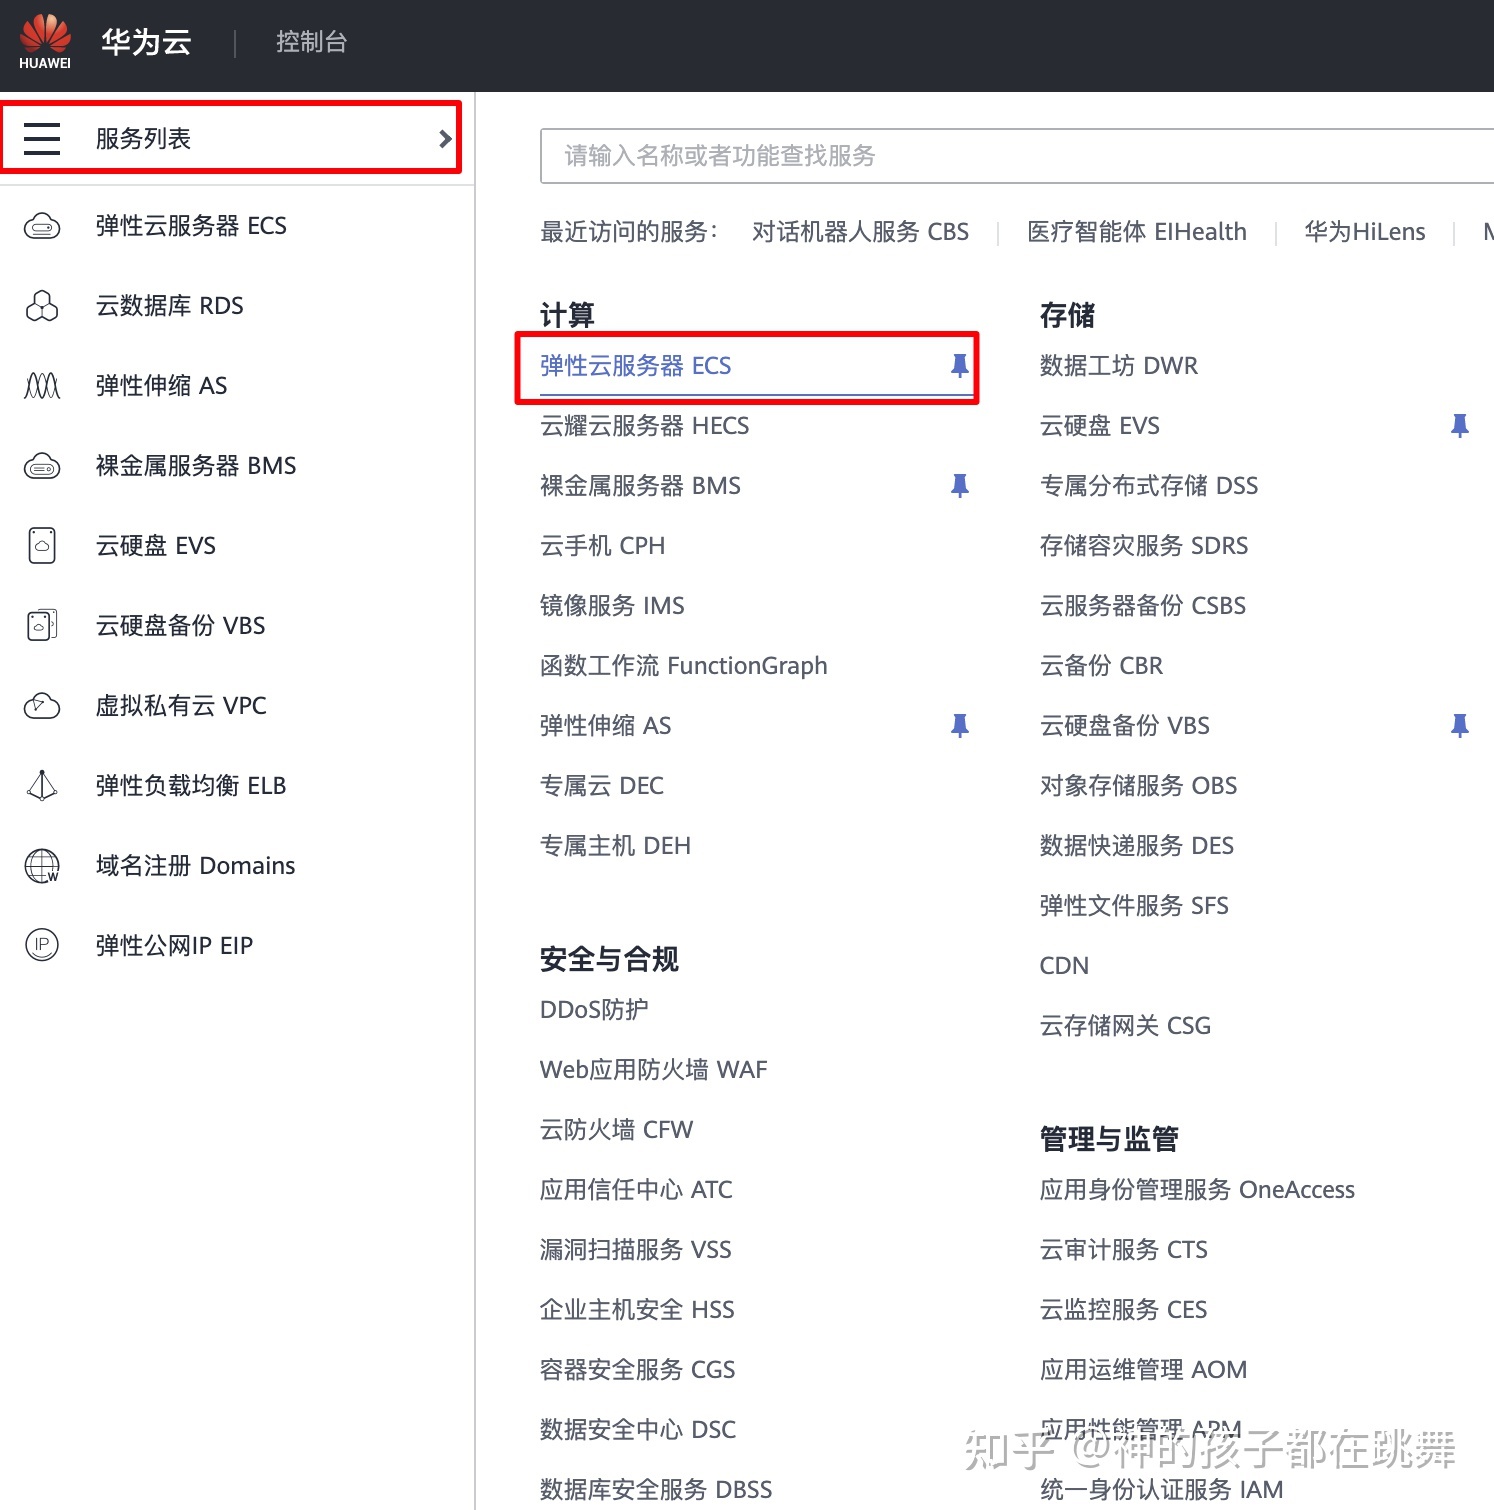Click the sidebar 域名注册 Domains globe icon
The image size is (1494, 1510).
42,866
